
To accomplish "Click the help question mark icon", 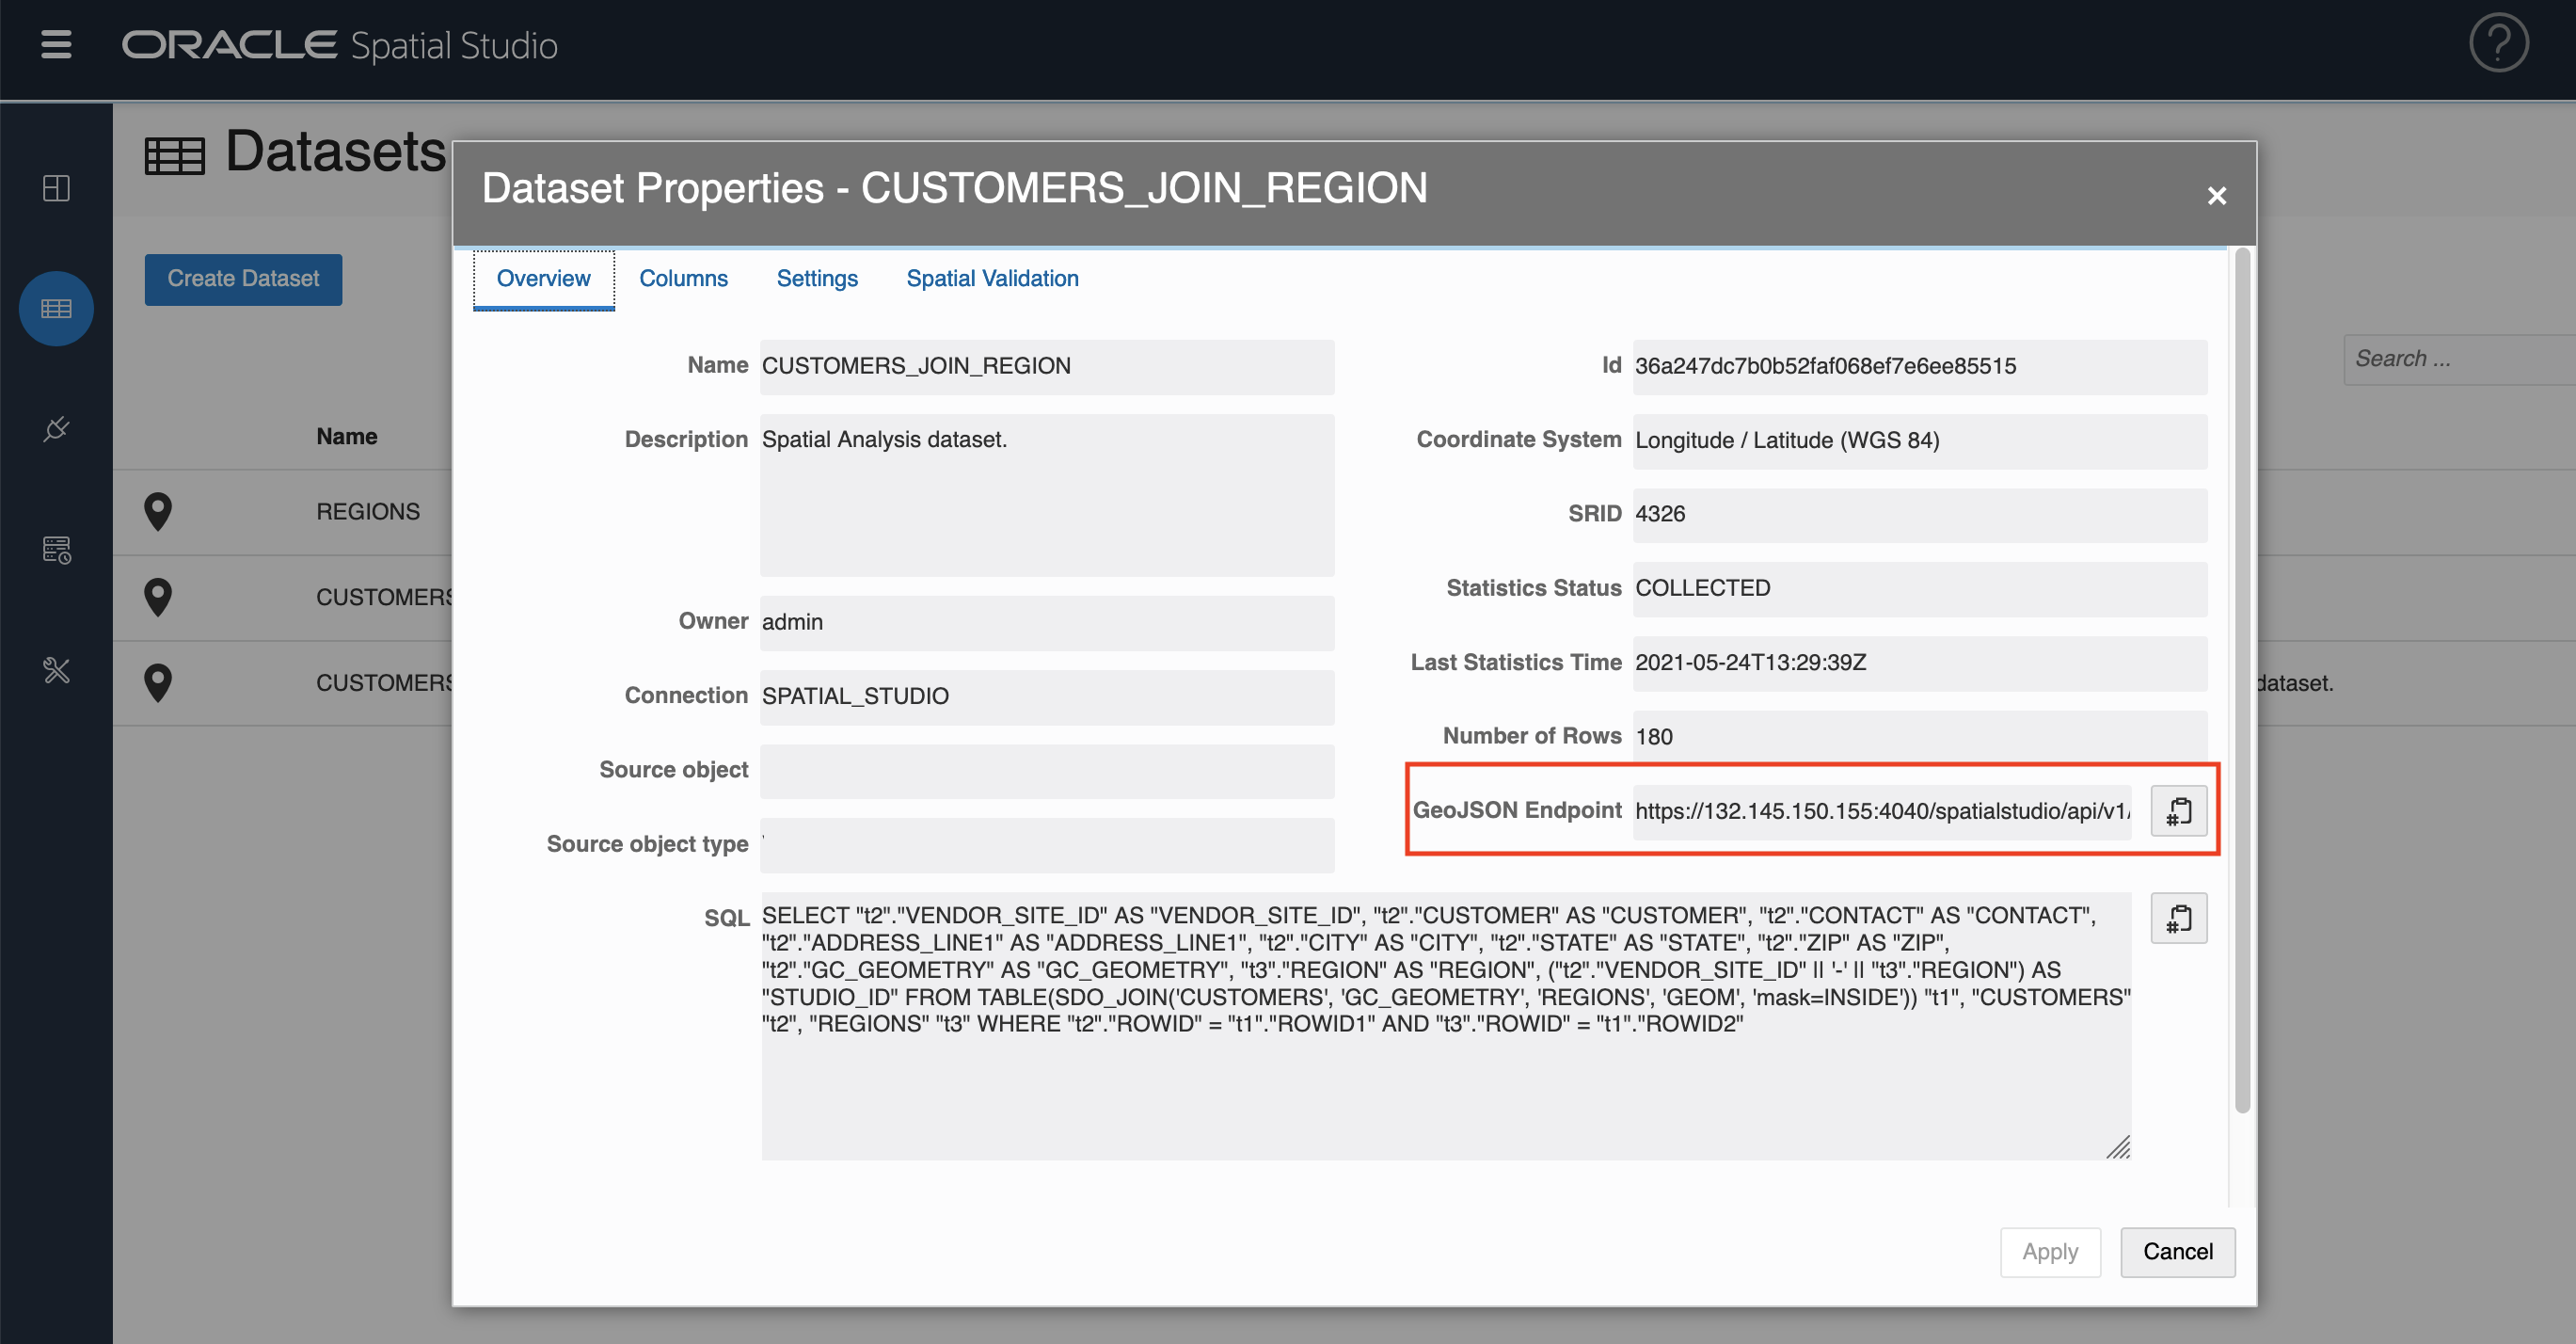I will [x=2498, y=43].
